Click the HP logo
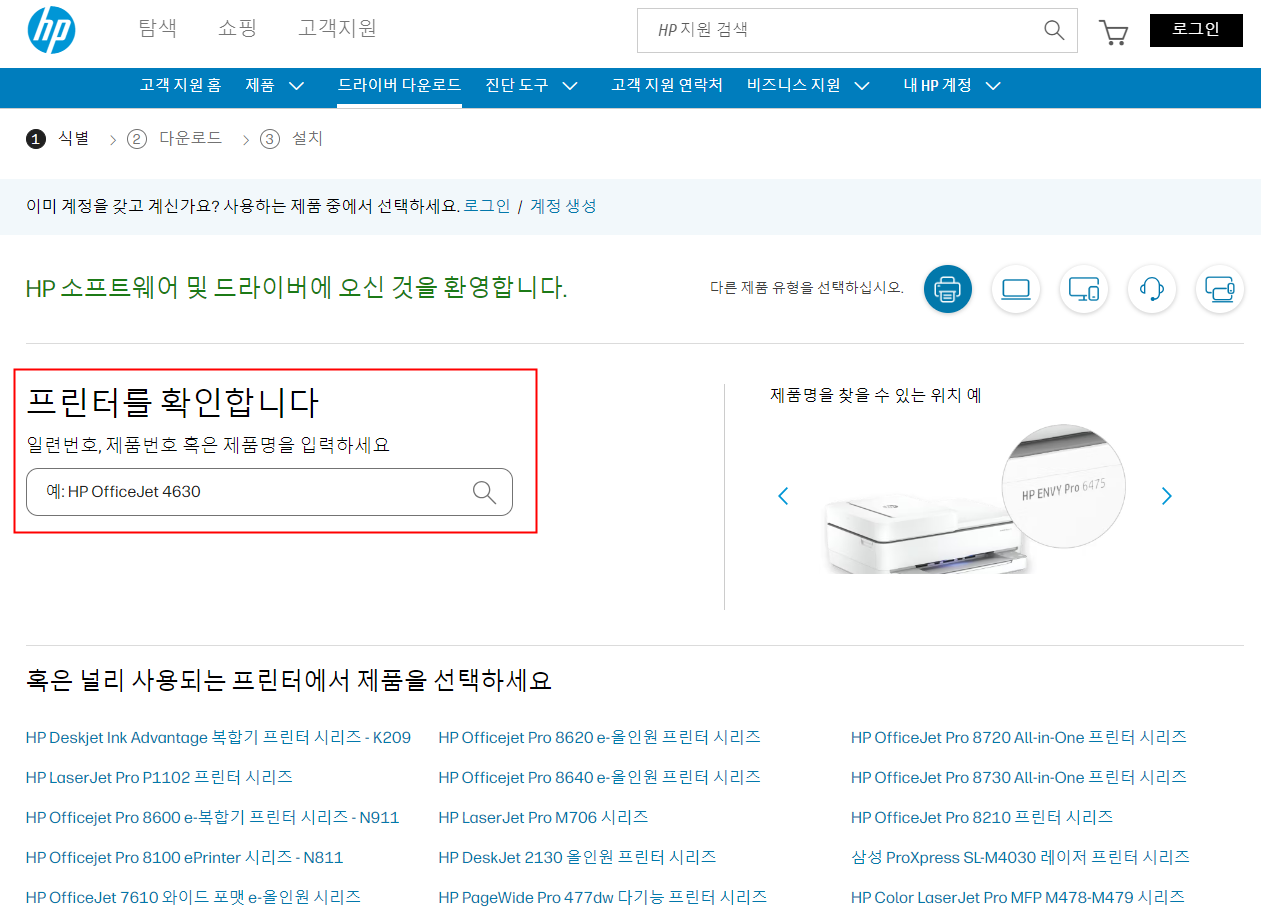The image size is (1261, 918). [x=51, y=29]
